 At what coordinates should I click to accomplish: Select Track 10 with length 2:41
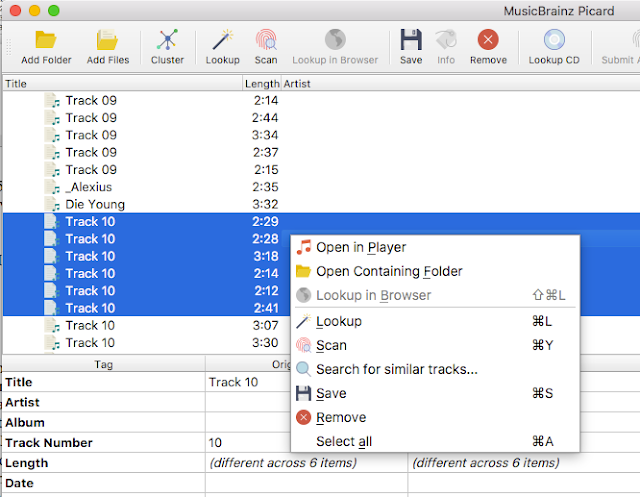point(146,308)
